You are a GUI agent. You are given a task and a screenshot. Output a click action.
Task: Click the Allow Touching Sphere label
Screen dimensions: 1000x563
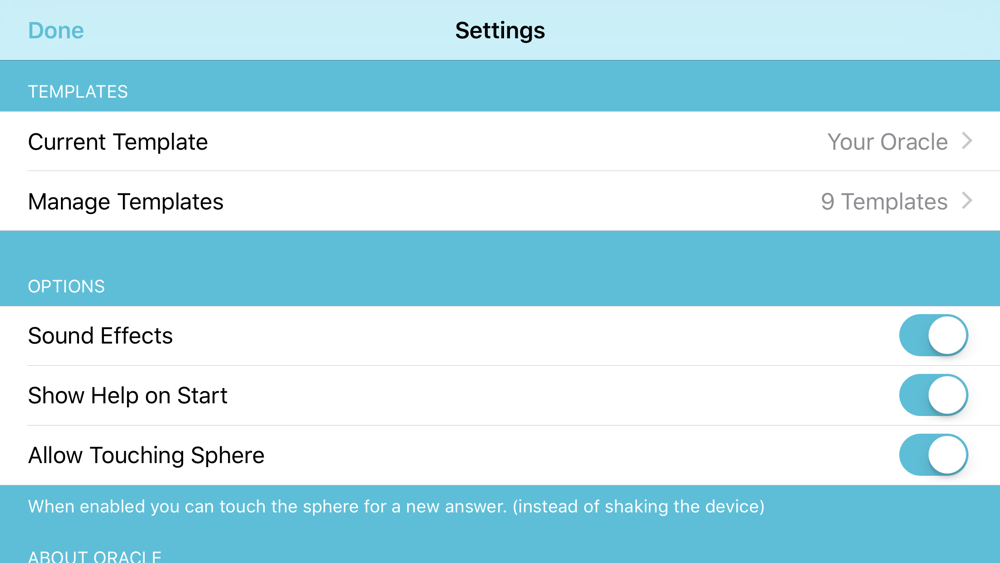(x=146, y=455)
